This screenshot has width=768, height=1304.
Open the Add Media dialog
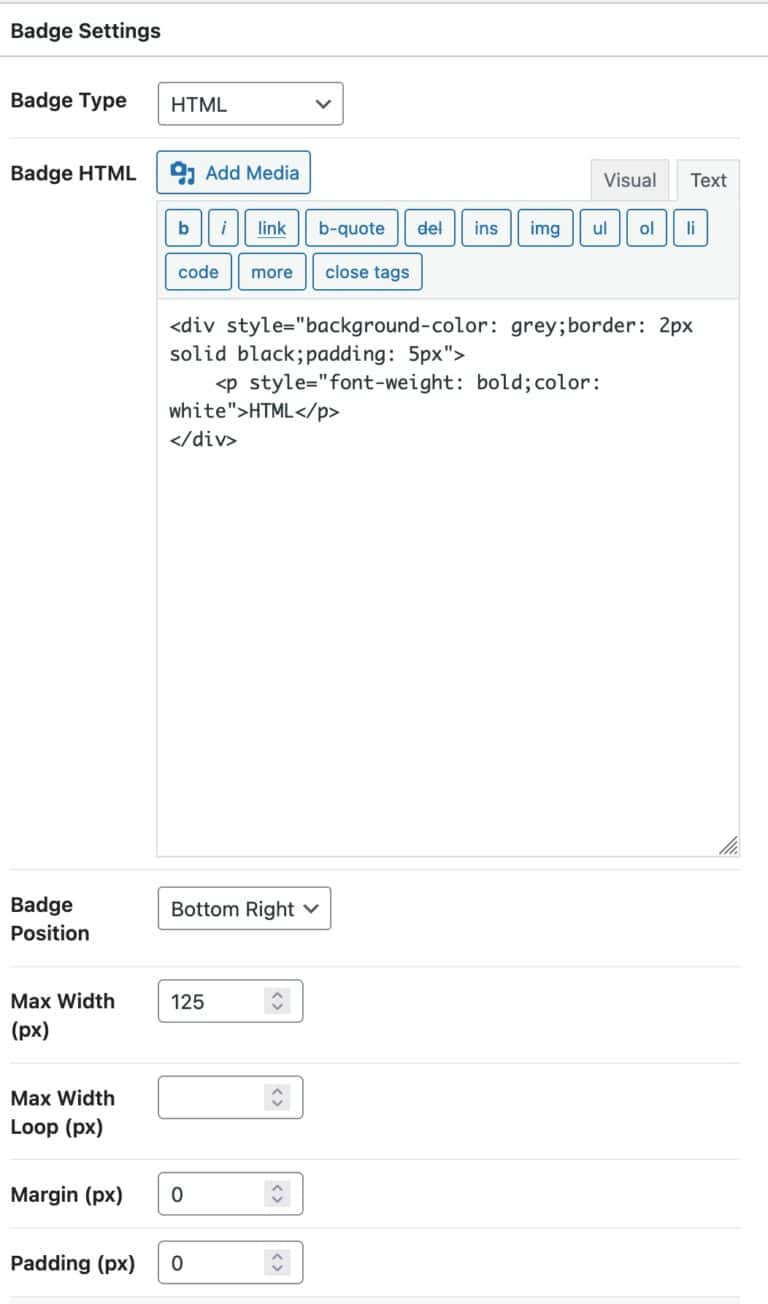coord(233,172)
